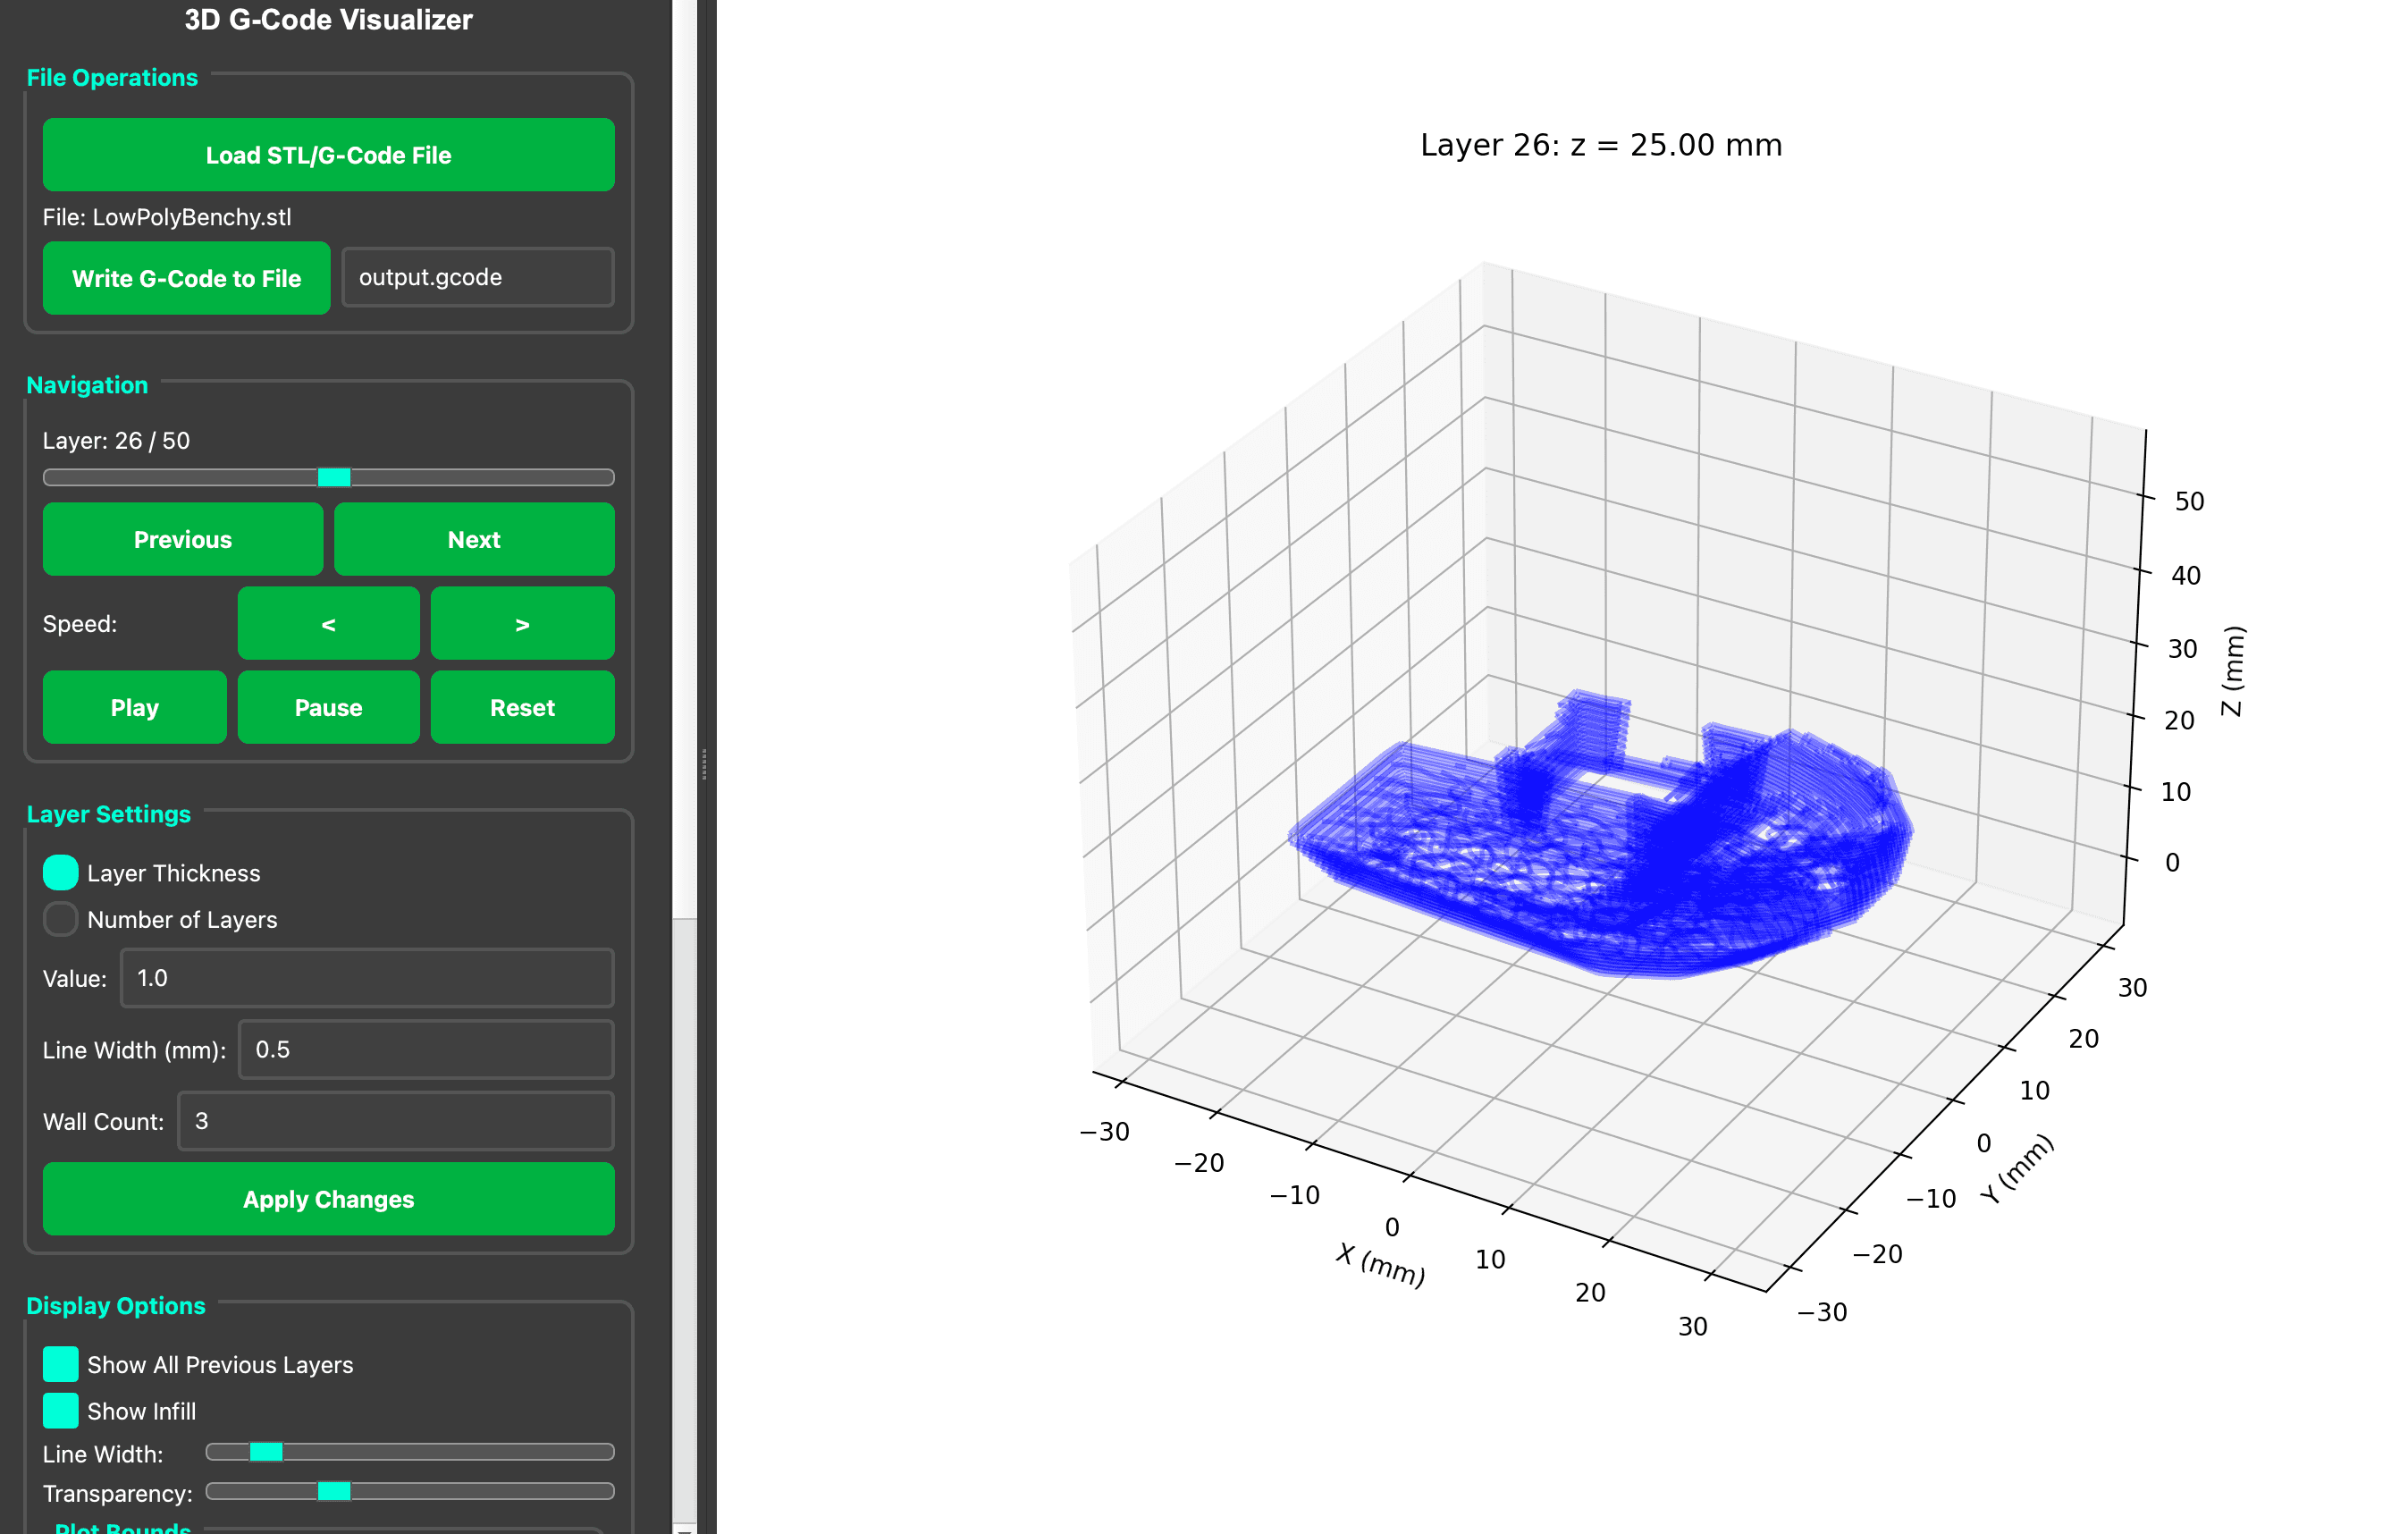Disable Show All Previous Layers
The width and height of the screenshot is (2408, 1534).
(x=60, y=1364)
